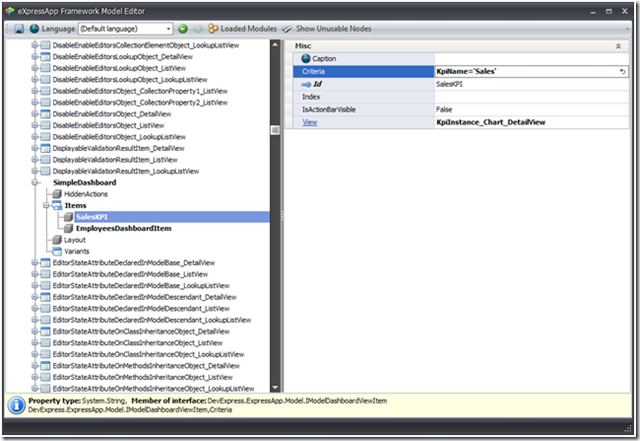Click the EditorStateAttributeOnClassInheritanceObject_DetailView icon
This screenshot has width=640, height=441.
point(46,331)
